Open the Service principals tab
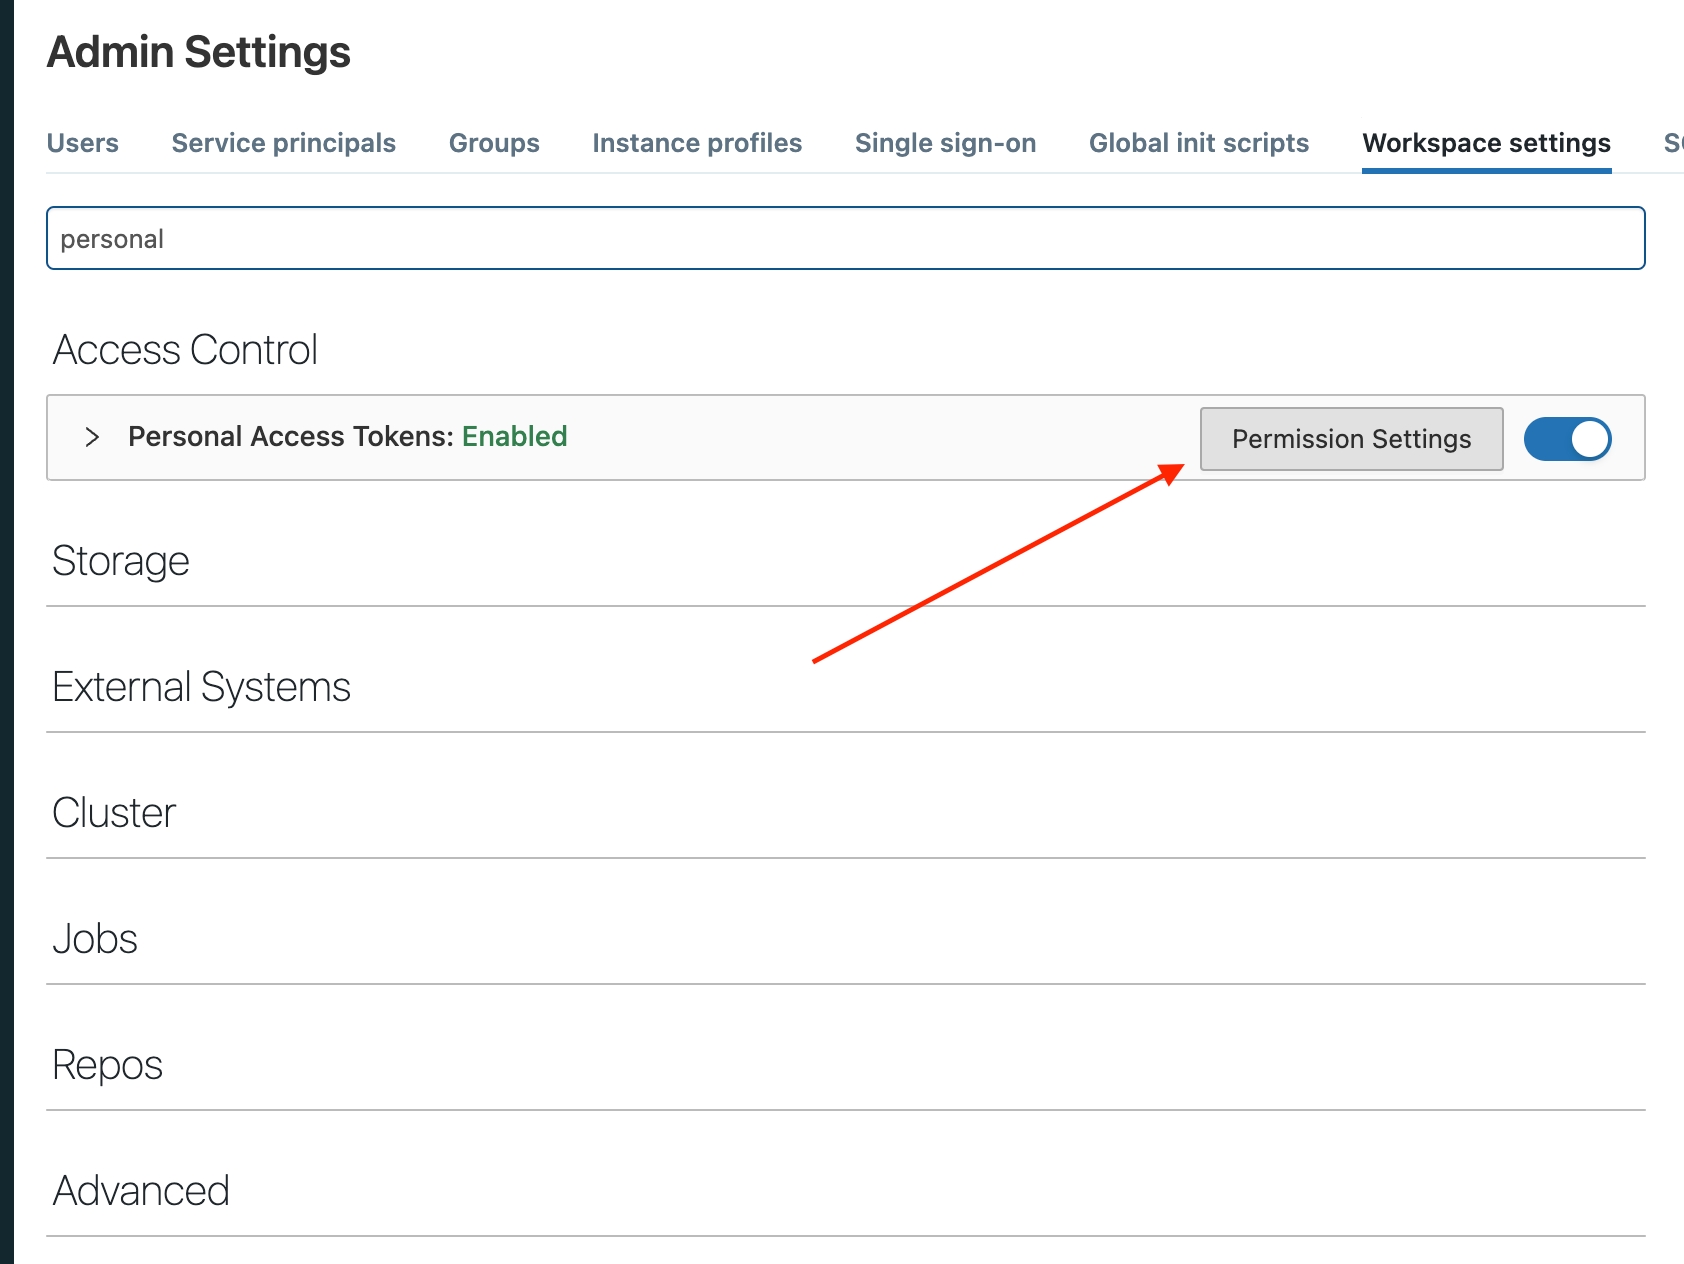Viewport: 1684px width, 1264px height. point(284,143)
